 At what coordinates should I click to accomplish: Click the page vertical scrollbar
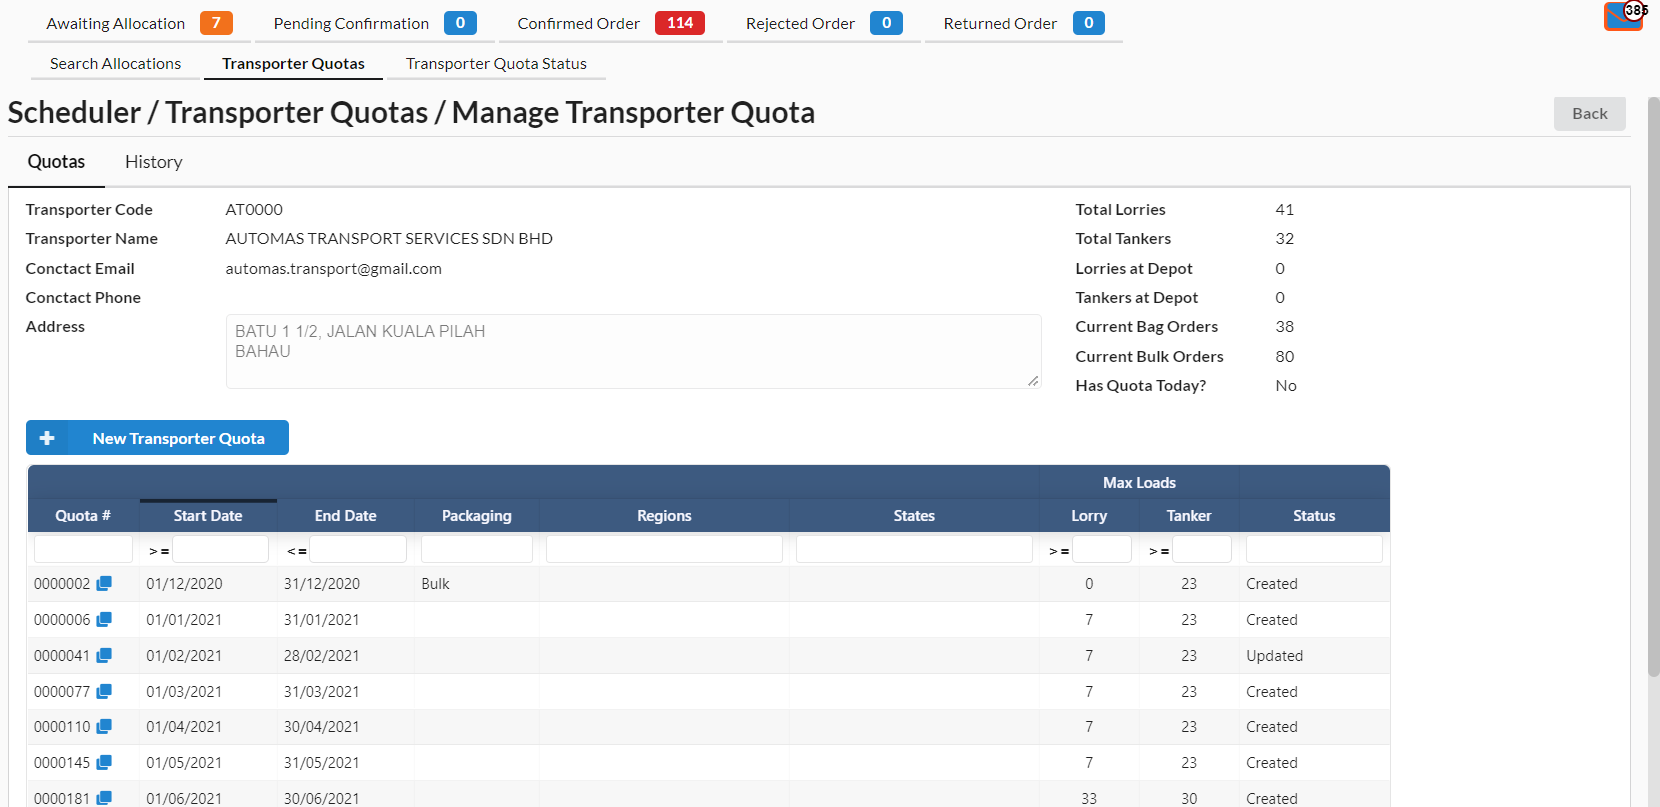coord(1653,386)
